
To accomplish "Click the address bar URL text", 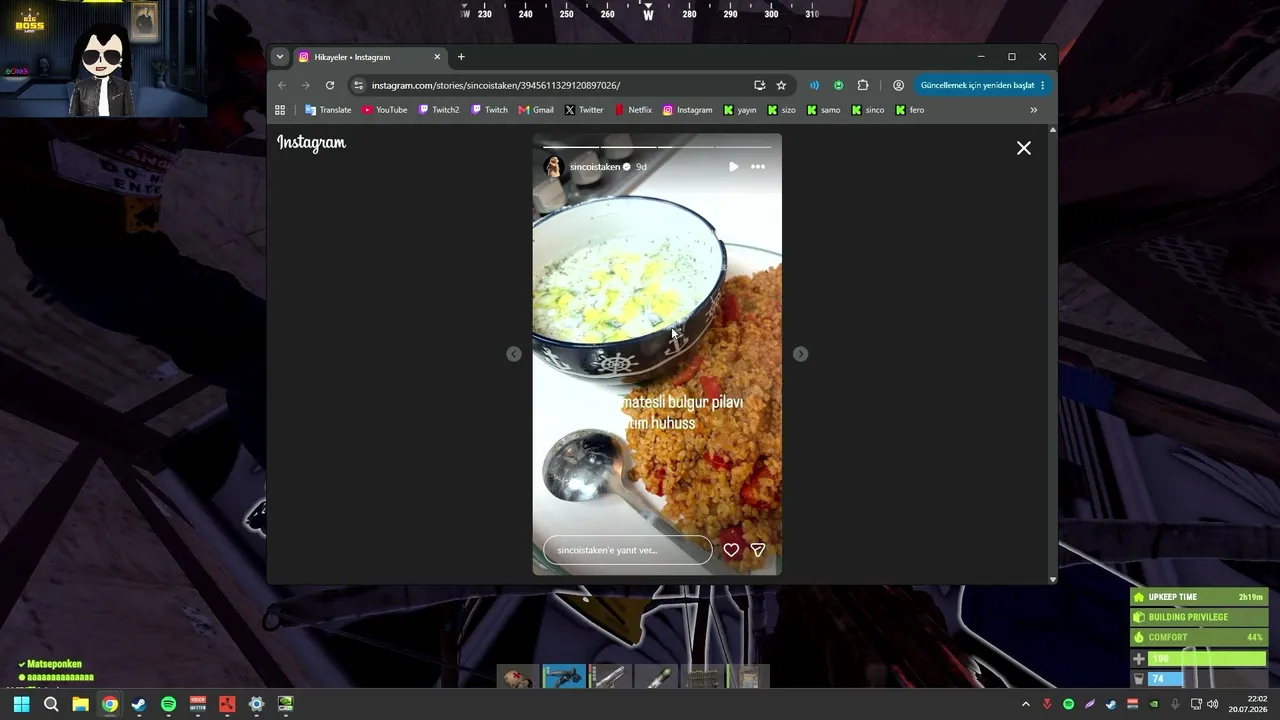I will pyautogui.click(x=496, y=85).
